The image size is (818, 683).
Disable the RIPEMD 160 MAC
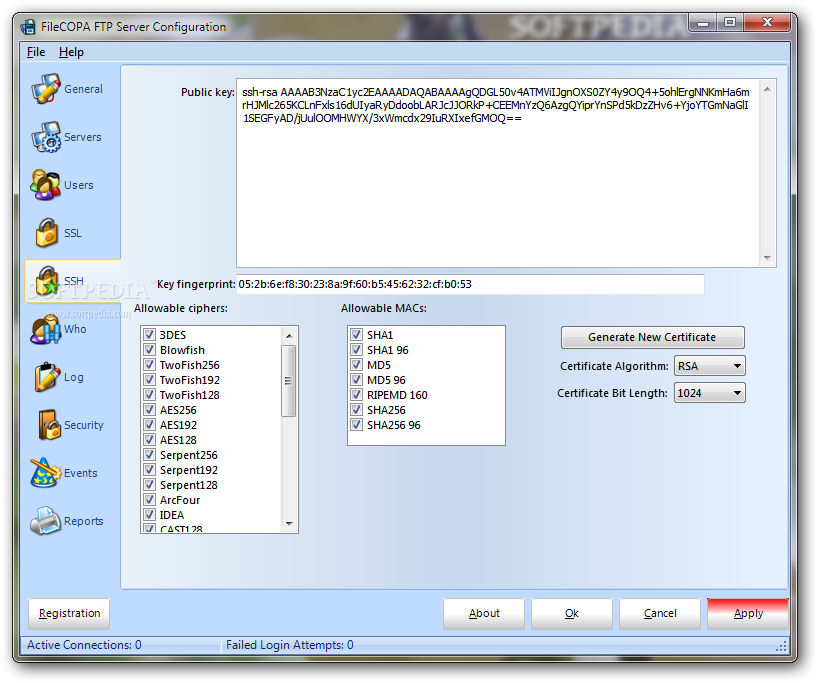pos(357,394)
